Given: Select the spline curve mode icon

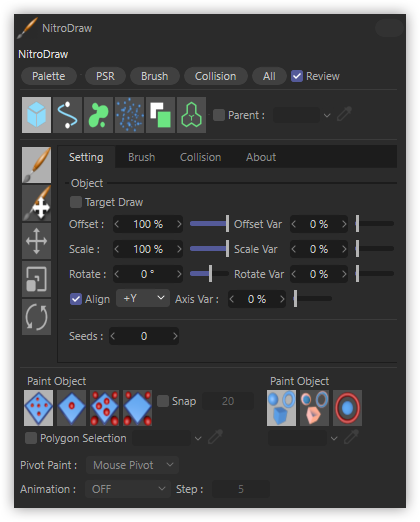Looking at the screenshot, I should [67, 115].
